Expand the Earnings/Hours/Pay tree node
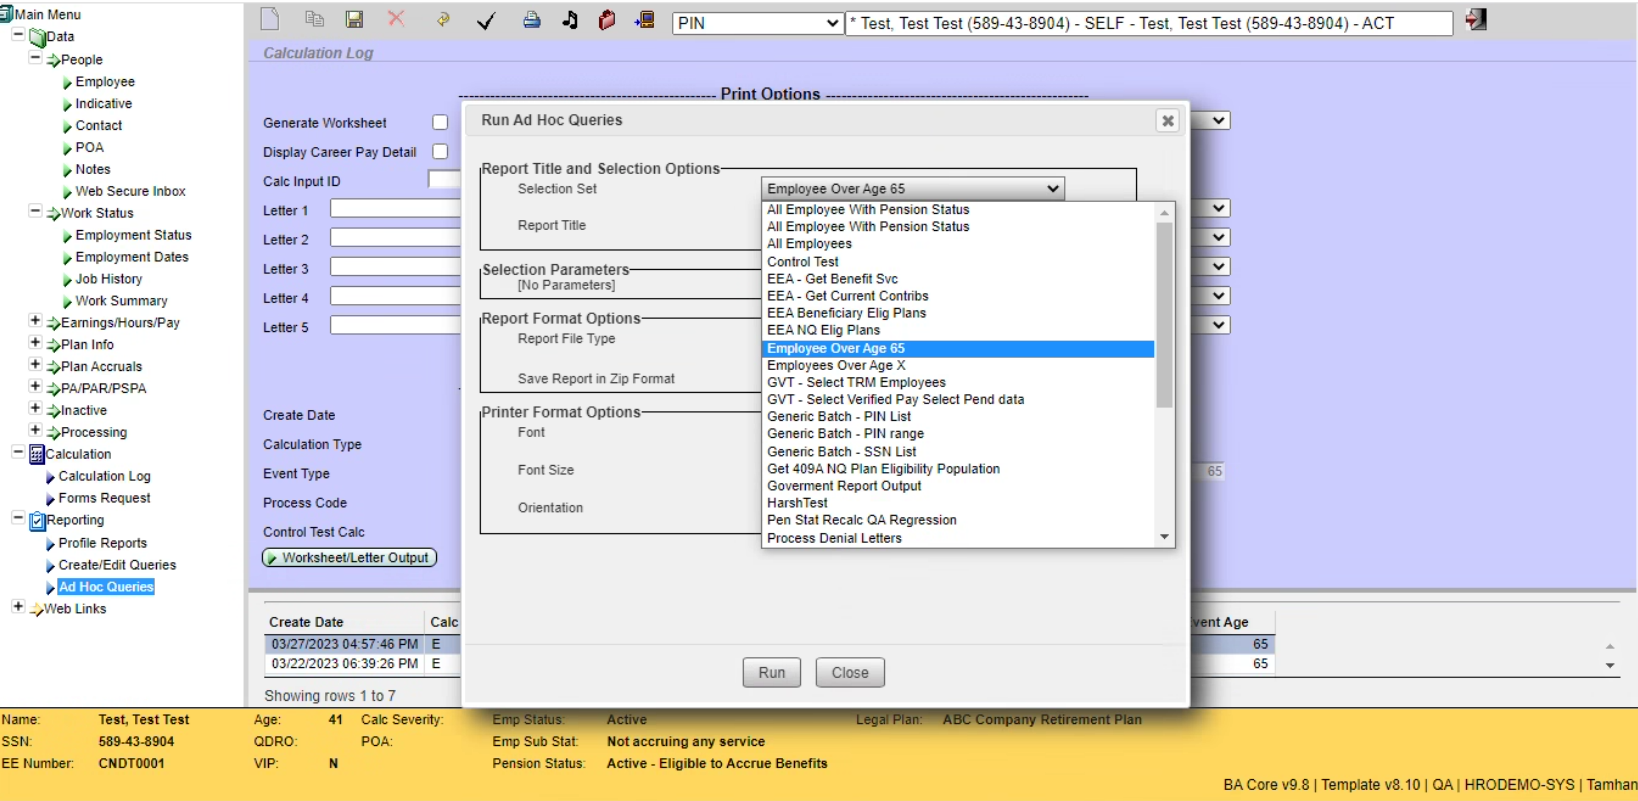The width and height of the screenshot is (1638, 801). 35,322
